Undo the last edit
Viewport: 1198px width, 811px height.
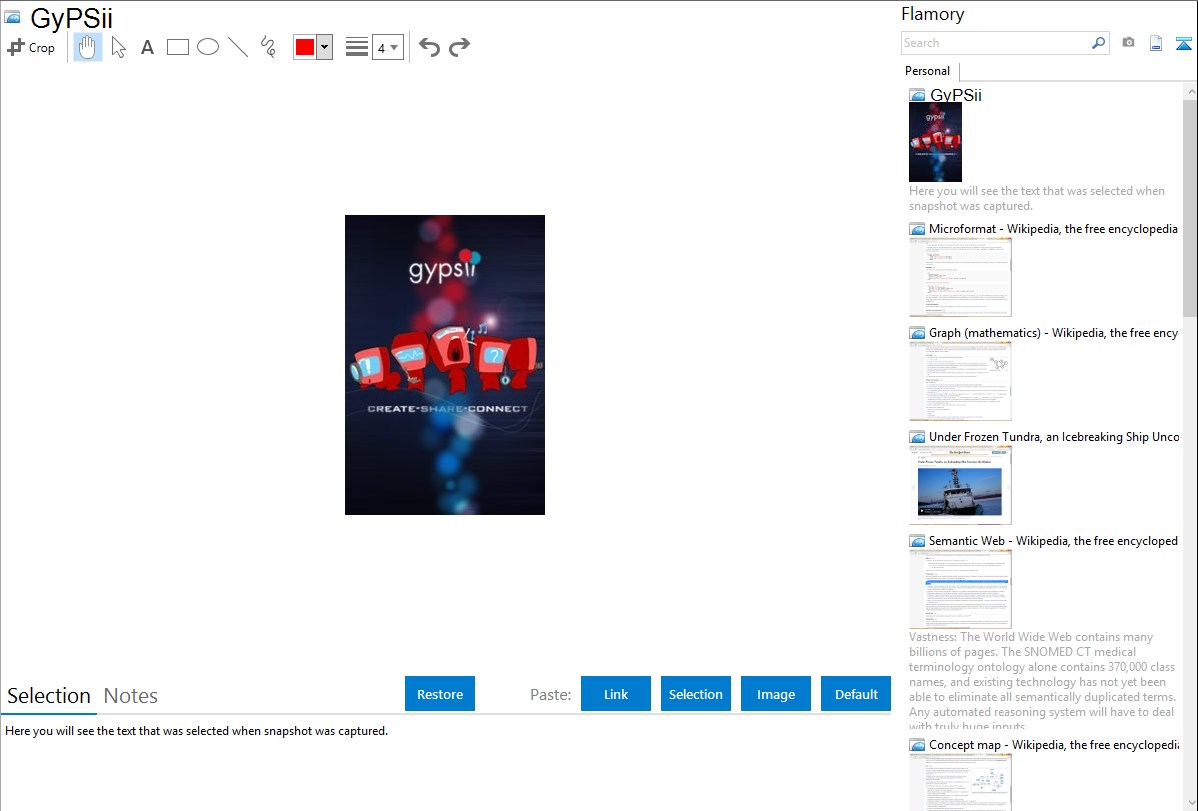pyautogui.click(x=429, y=47)
